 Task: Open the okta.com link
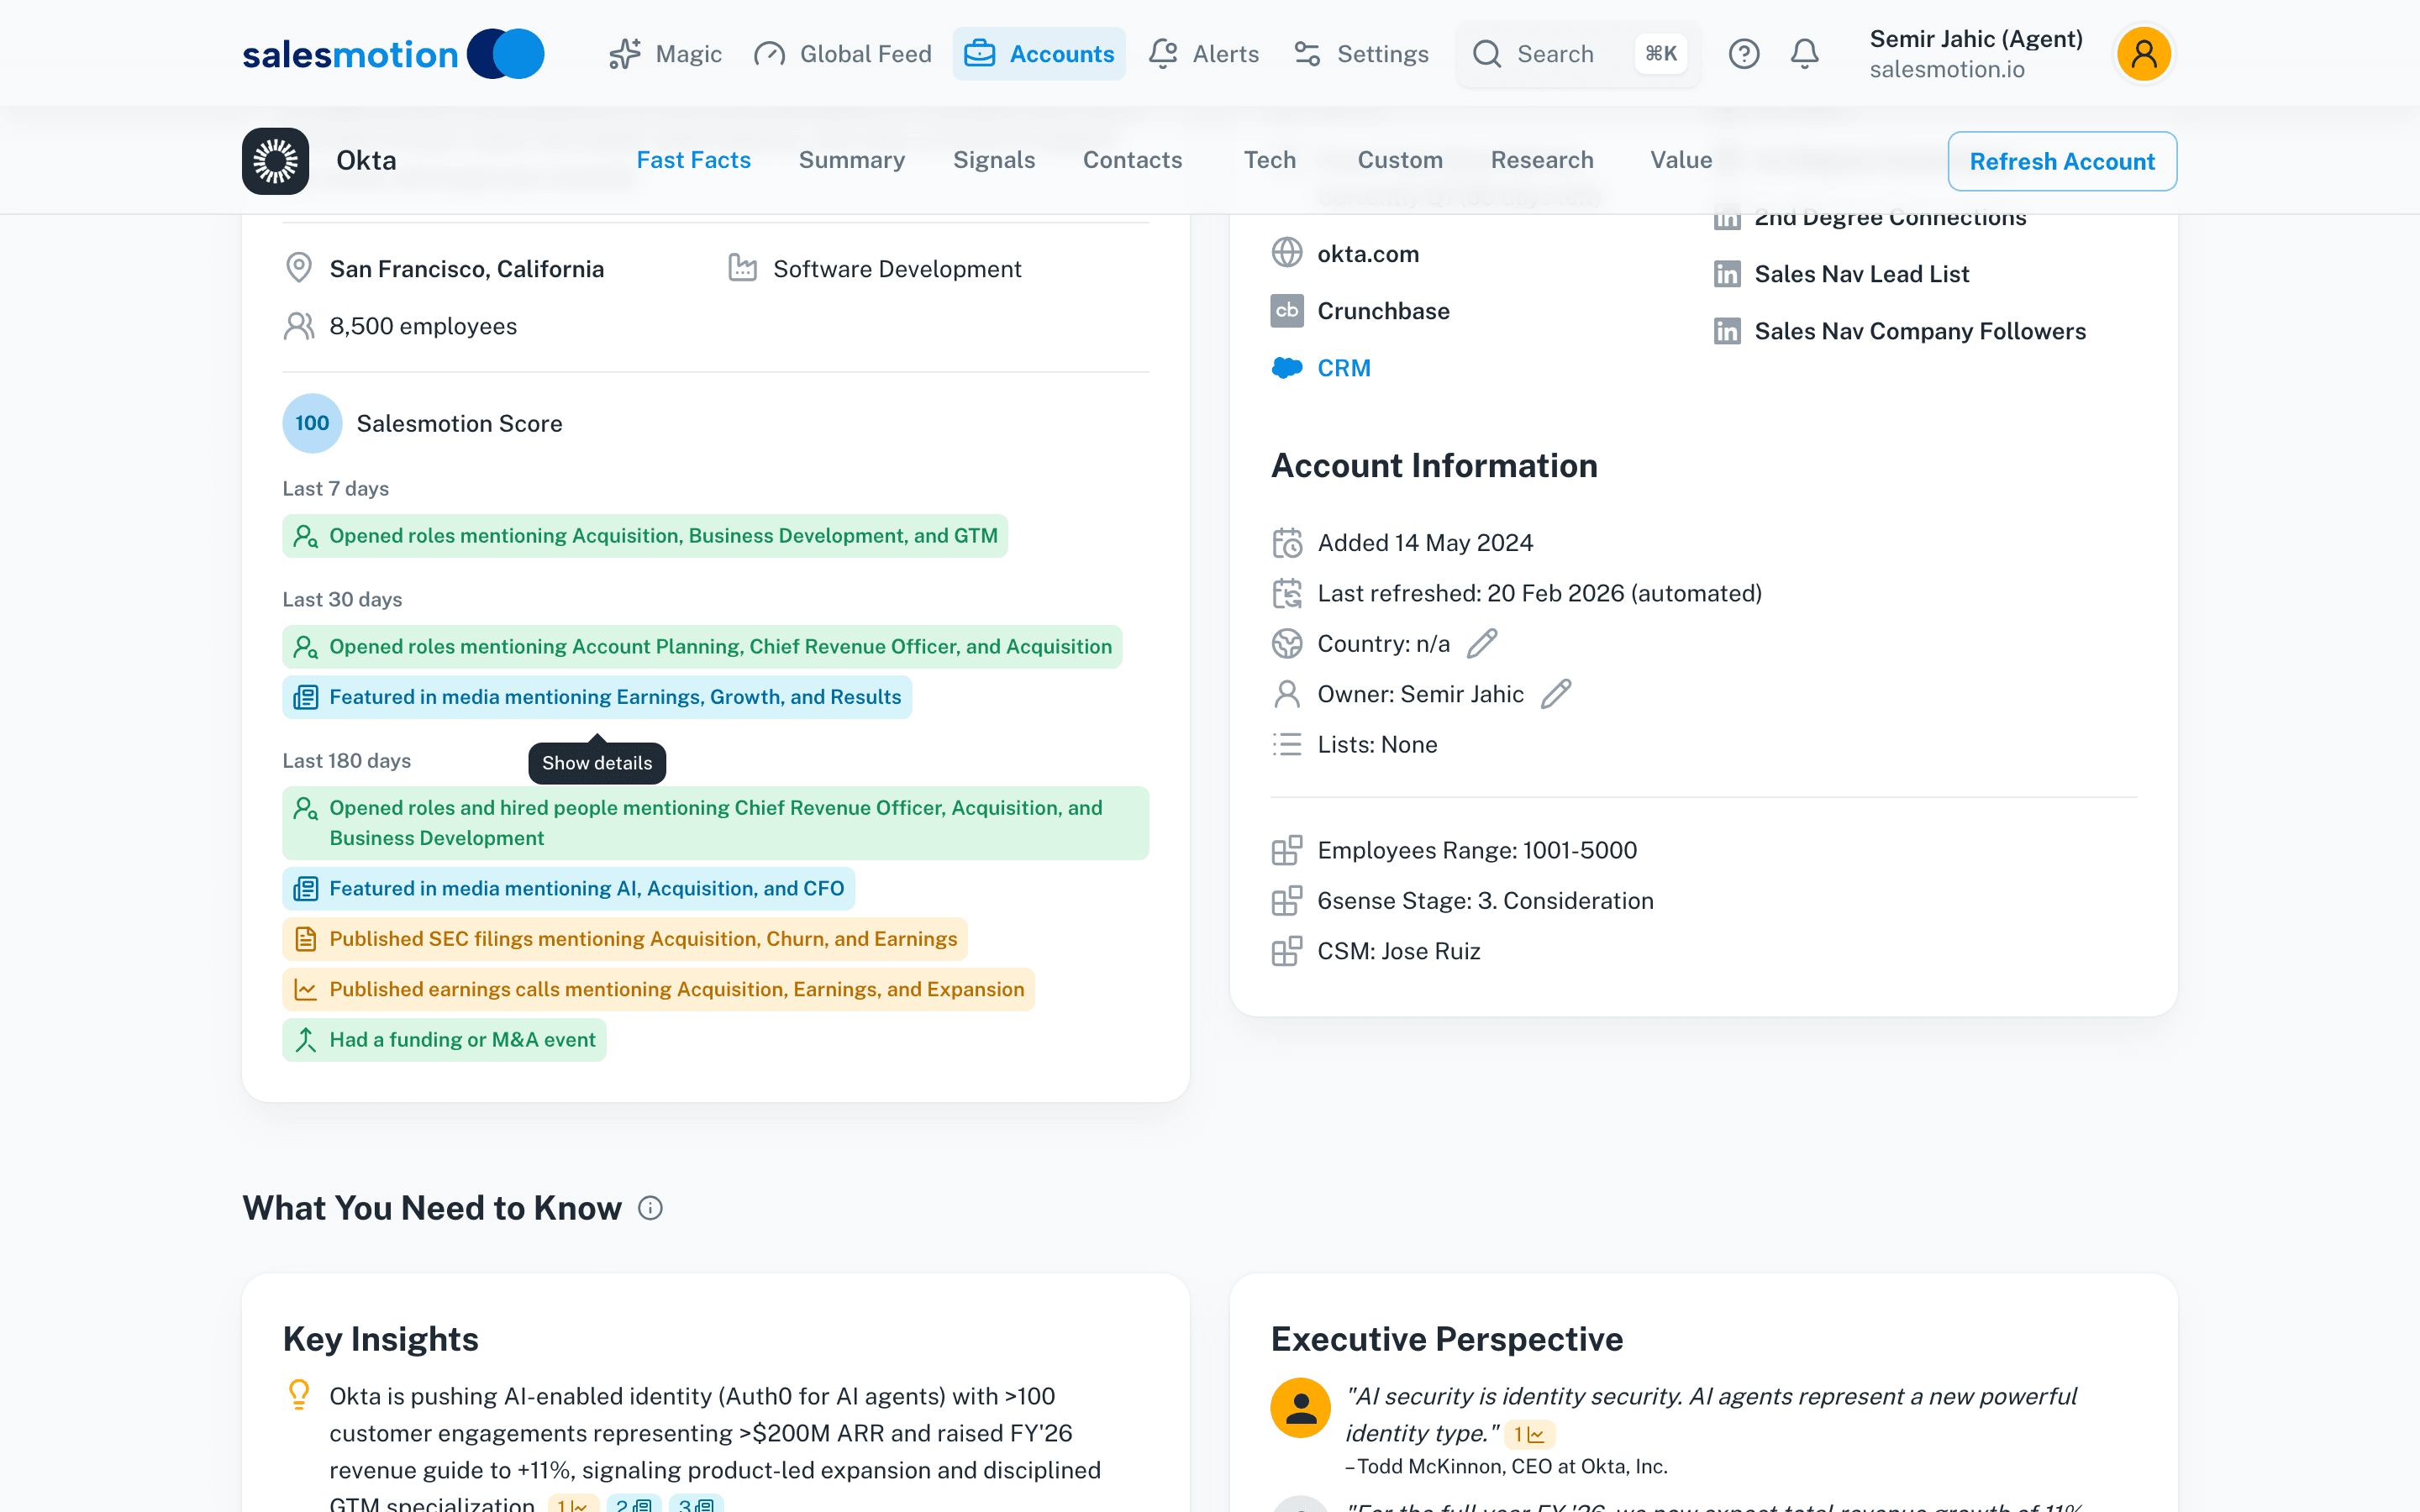[1368, 254]
